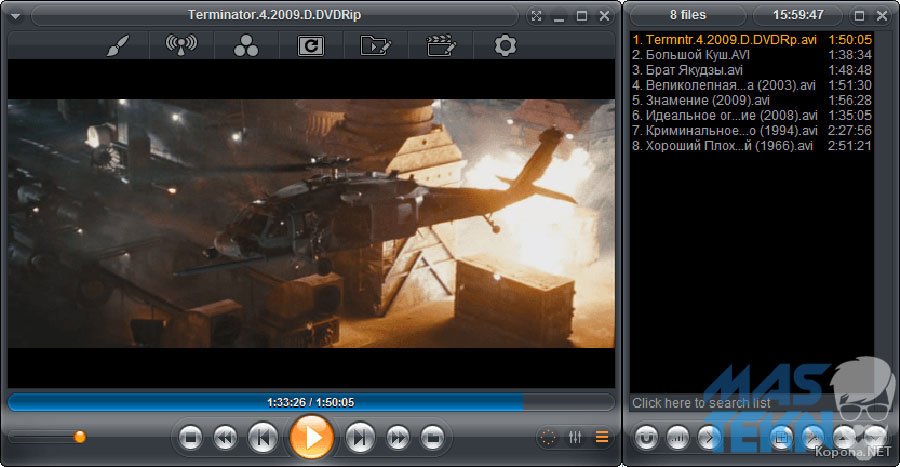Click the large orange play button
Image resolution: width=900 pixels, height=467 pixels.
click(x=312, y=437)
